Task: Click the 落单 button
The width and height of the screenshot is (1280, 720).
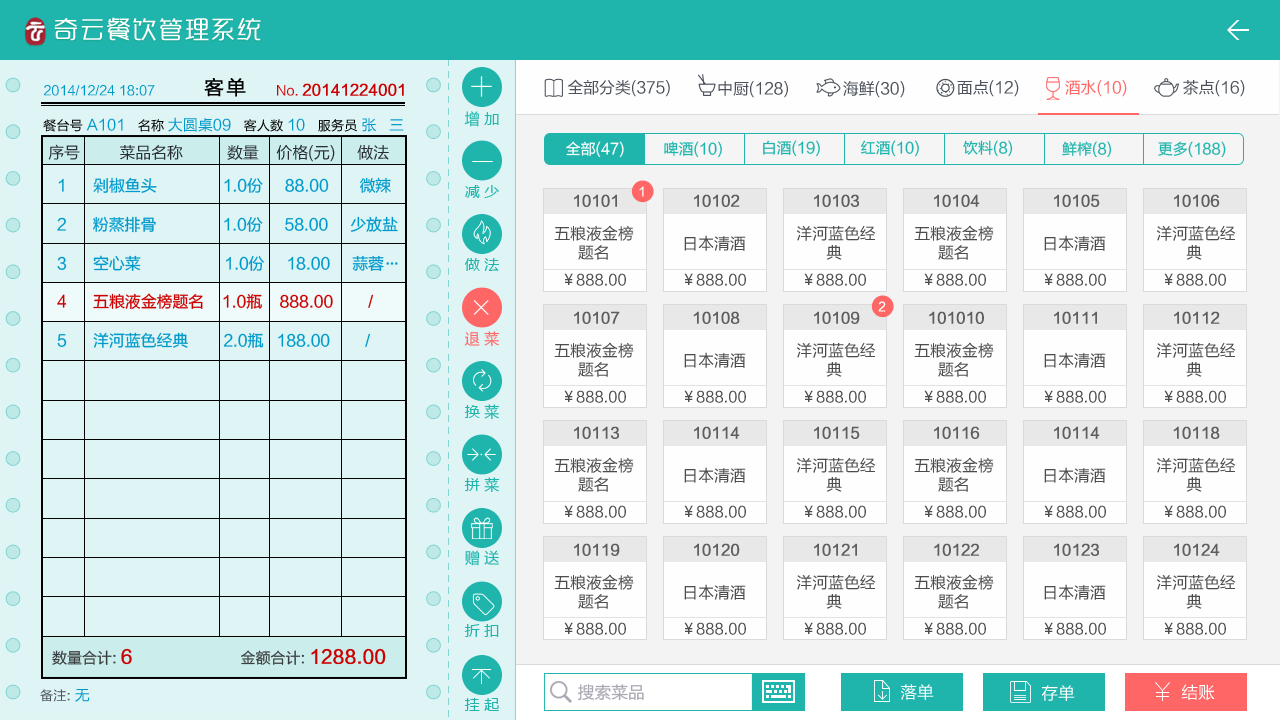Action: click(902, 692)
